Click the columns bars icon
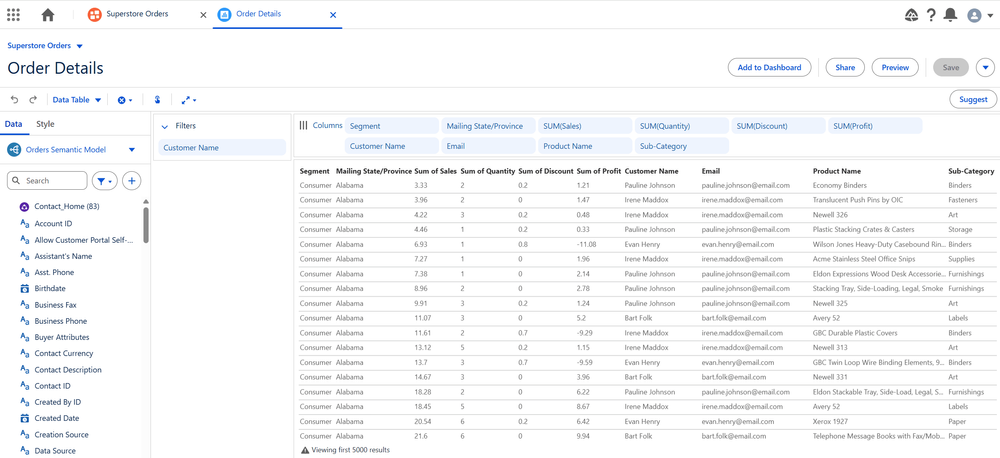The width and height of the screenshot is (1000, 458). pos(303,126)
